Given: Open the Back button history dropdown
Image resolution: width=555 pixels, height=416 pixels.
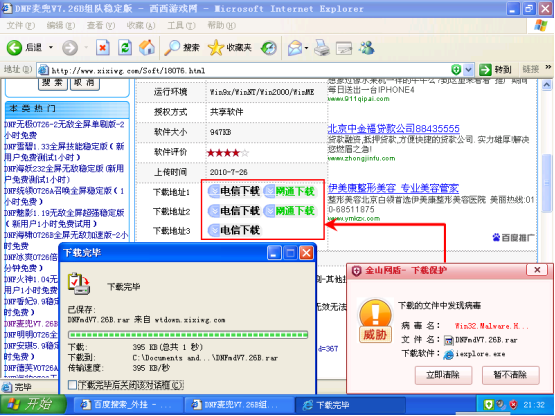Looking at the screenshot, I should [x=51, y=47].
